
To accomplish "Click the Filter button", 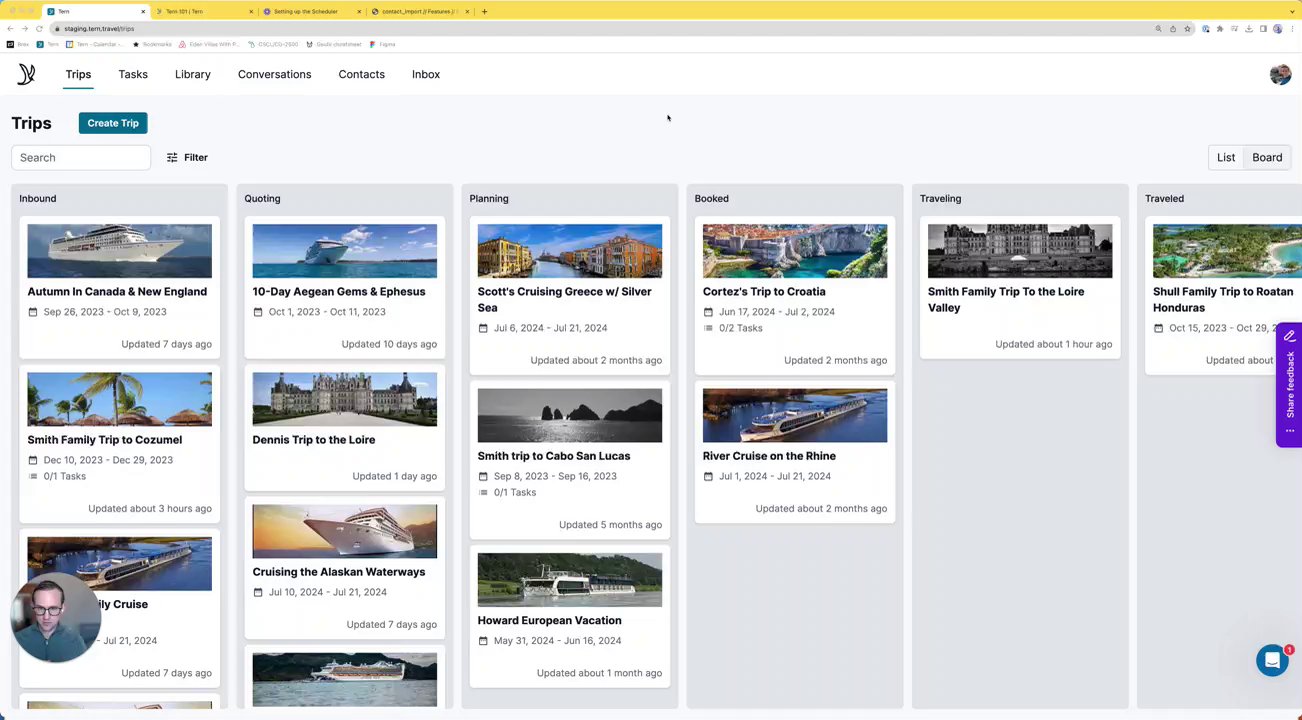I will 187,158.
